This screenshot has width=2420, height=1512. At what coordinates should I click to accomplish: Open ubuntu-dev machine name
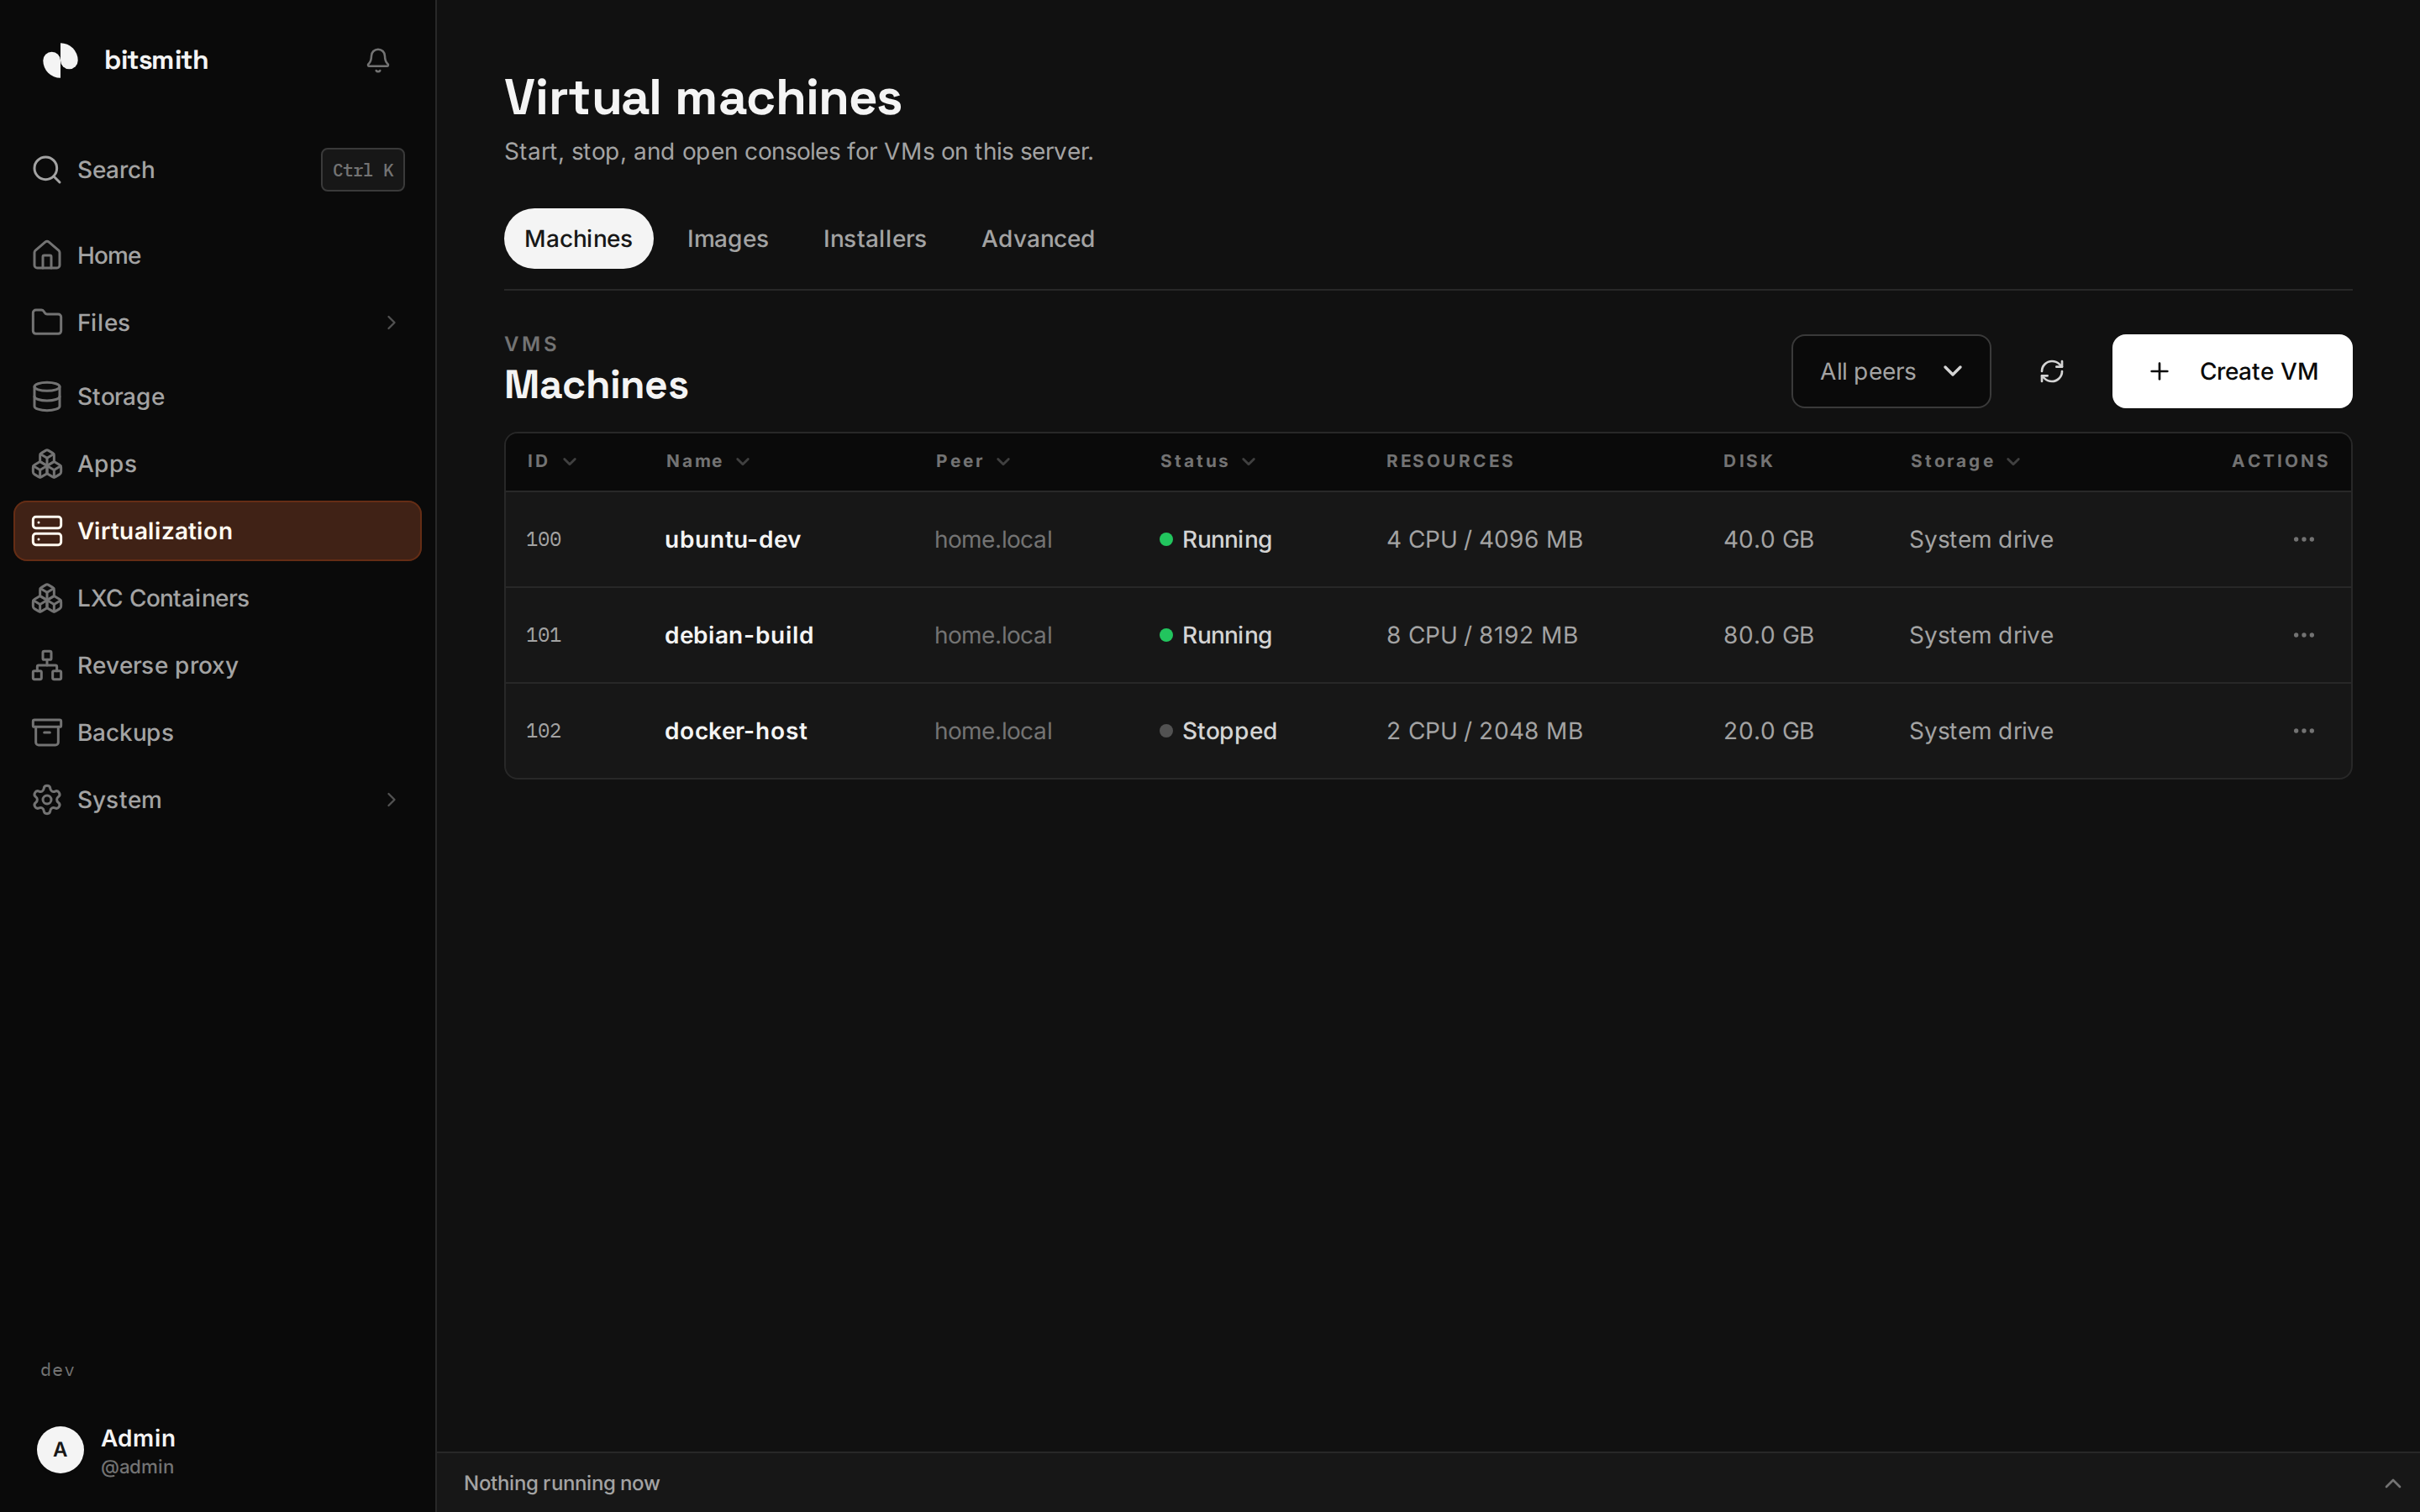[732, 539]
